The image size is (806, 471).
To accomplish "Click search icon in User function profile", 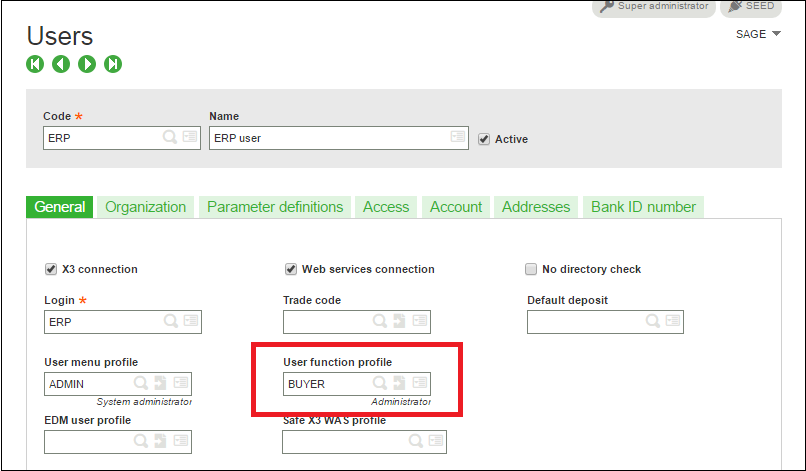I will (379, 383).
